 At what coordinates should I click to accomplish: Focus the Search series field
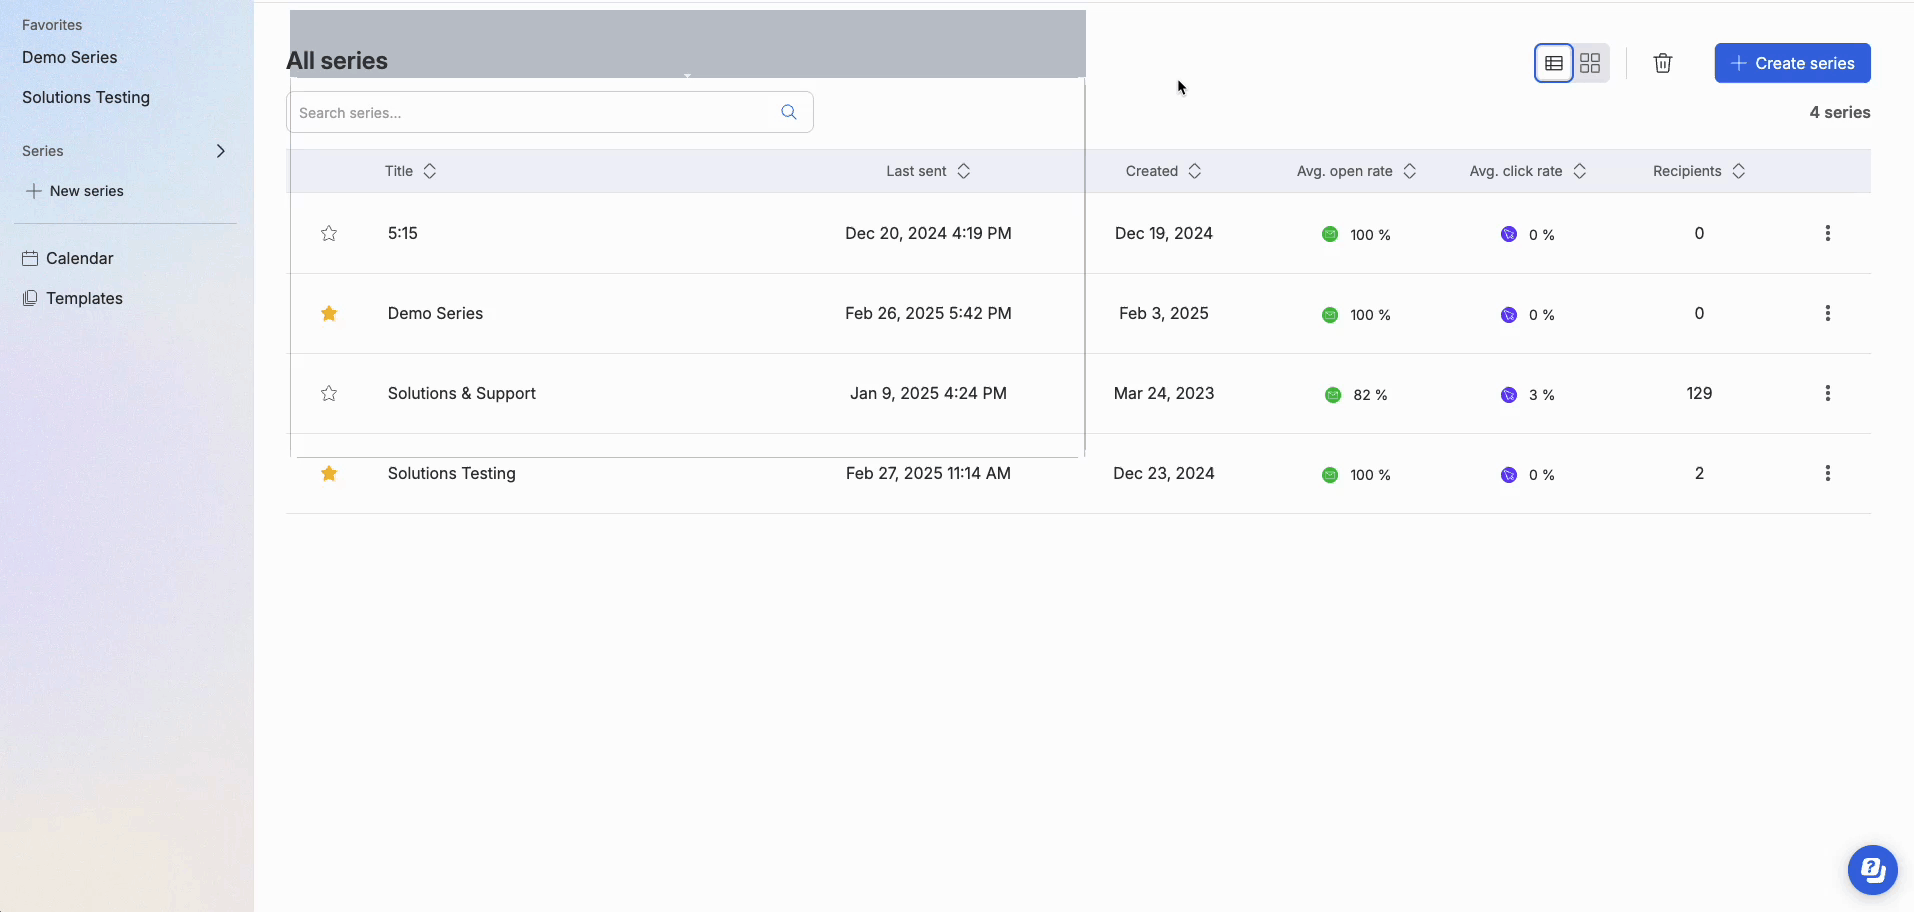point(550,112)
